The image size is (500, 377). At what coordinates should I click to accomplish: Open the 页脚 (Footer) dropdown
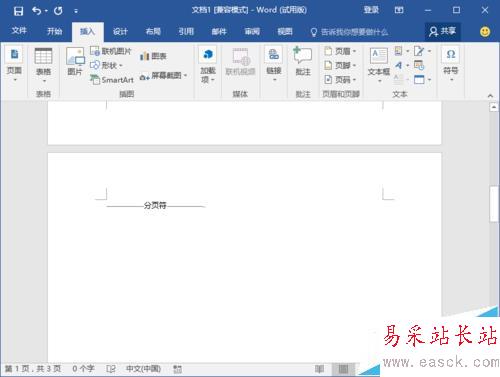pyautogui.click(x=340, y=65)
